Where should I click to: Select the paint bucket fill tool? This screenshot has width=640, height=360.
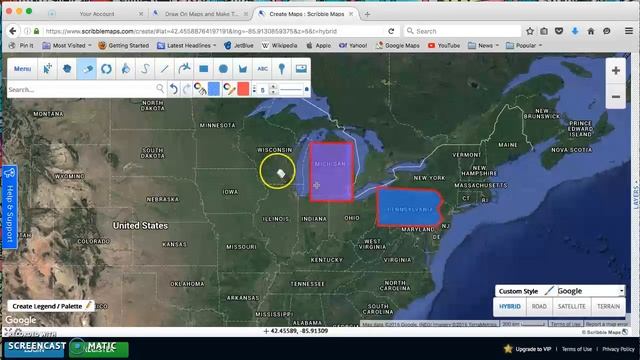pos(126,69)
